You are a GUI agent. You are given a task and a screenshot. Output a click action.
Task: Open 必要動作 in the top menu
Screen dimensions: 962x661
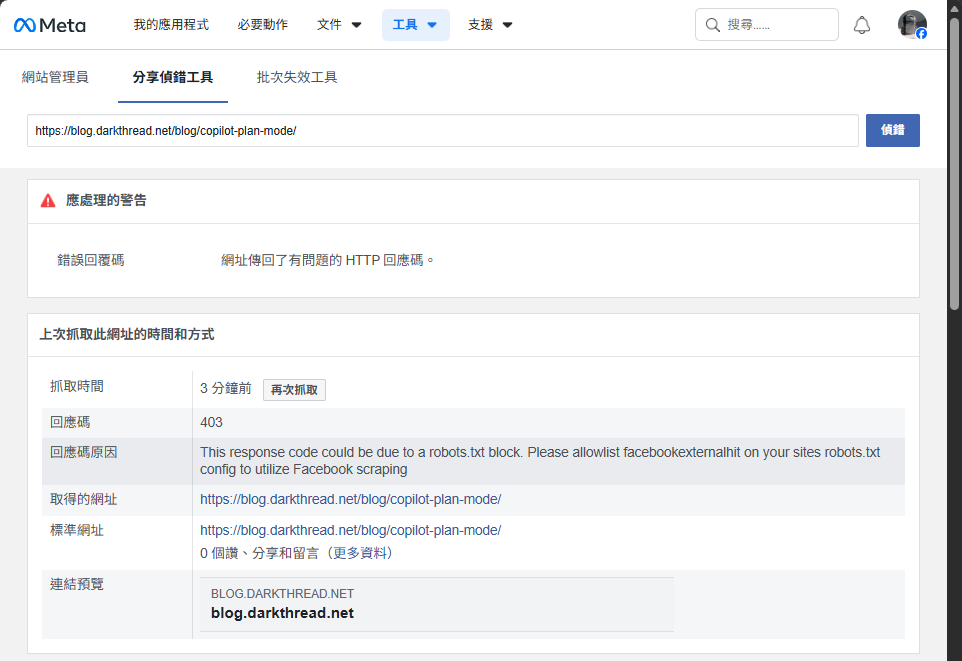point(263,25)
